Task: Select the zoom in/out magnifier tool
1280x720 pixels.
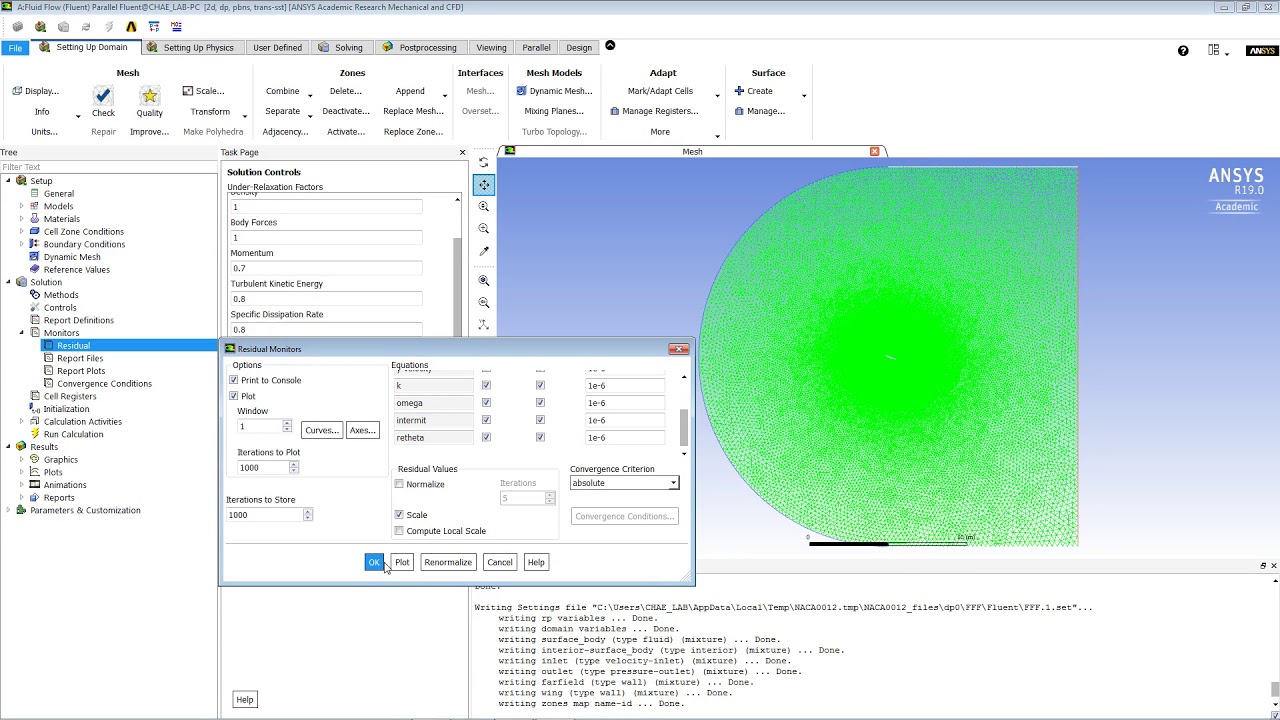Action: [x=484, y=207]
